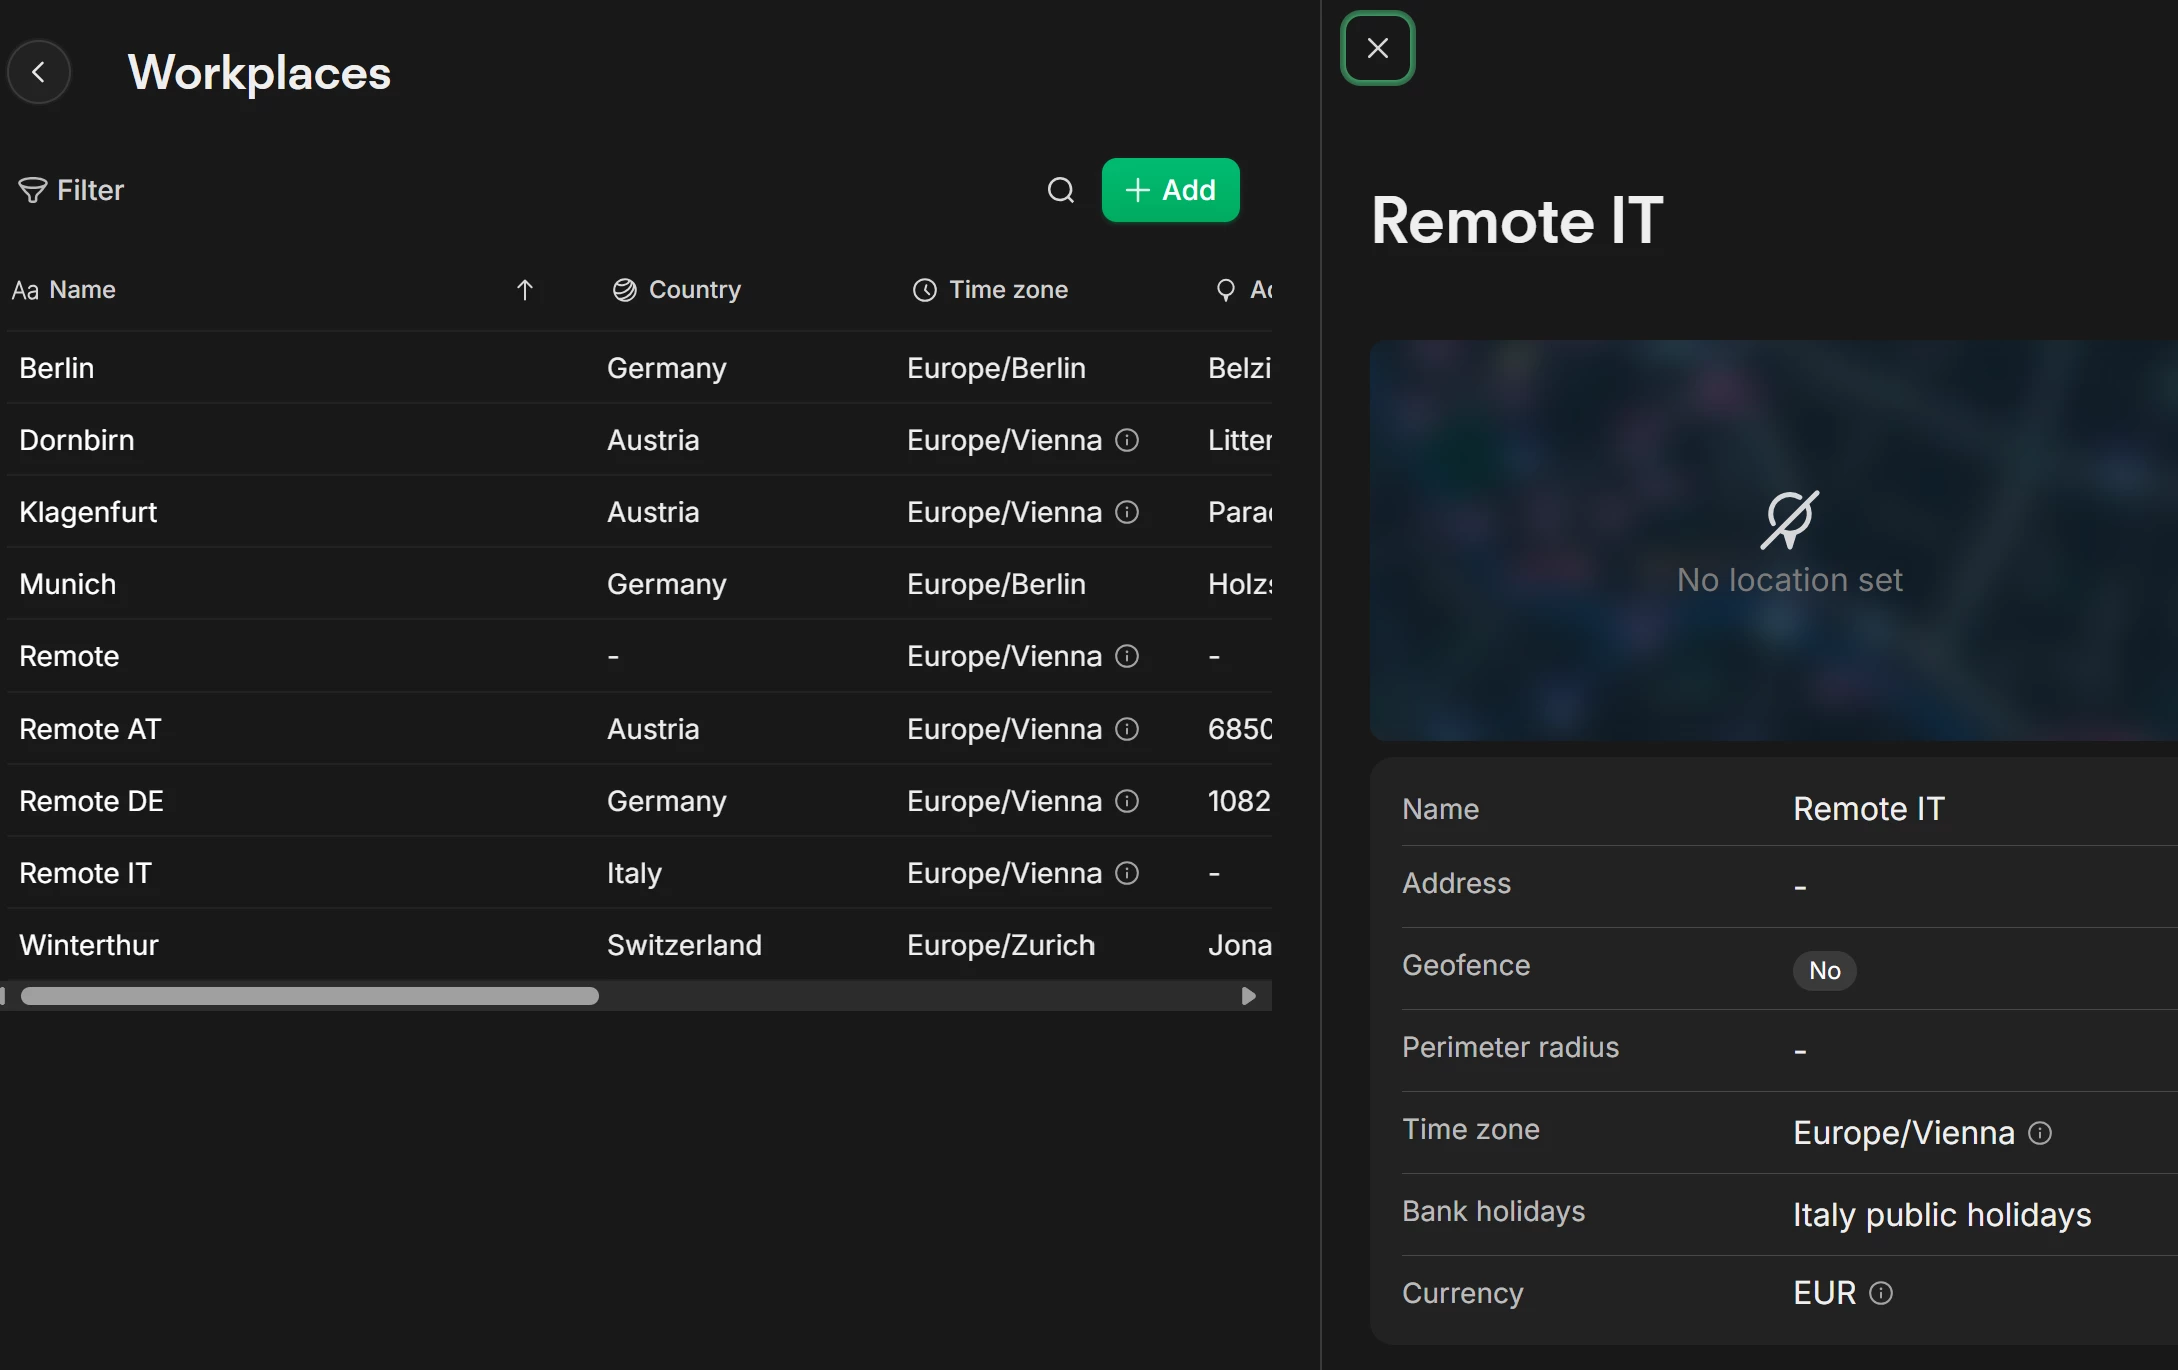Screen dimensions: 2178x1370
Task: Open the Dornbirn workplace row
Action: coord(640,440)
